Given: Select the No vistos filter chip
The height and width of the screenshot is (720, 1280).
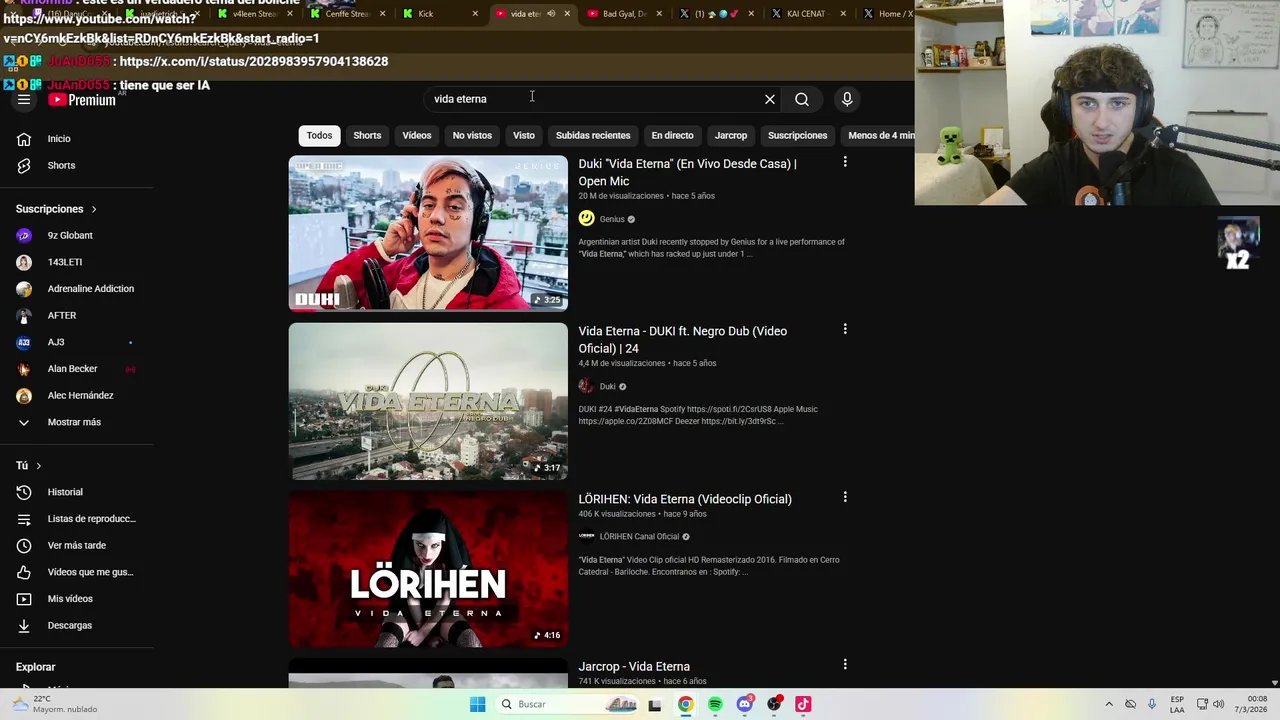Looking at the screenshot, I should pyautogui.click(x=472, y=135).
